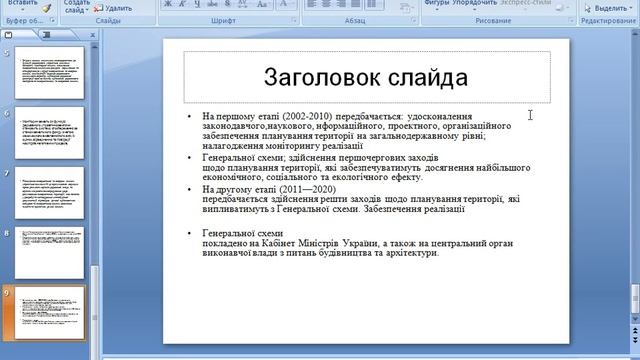Toggle bold Ж formatting
Screen dimensions: 640x360
168,4
